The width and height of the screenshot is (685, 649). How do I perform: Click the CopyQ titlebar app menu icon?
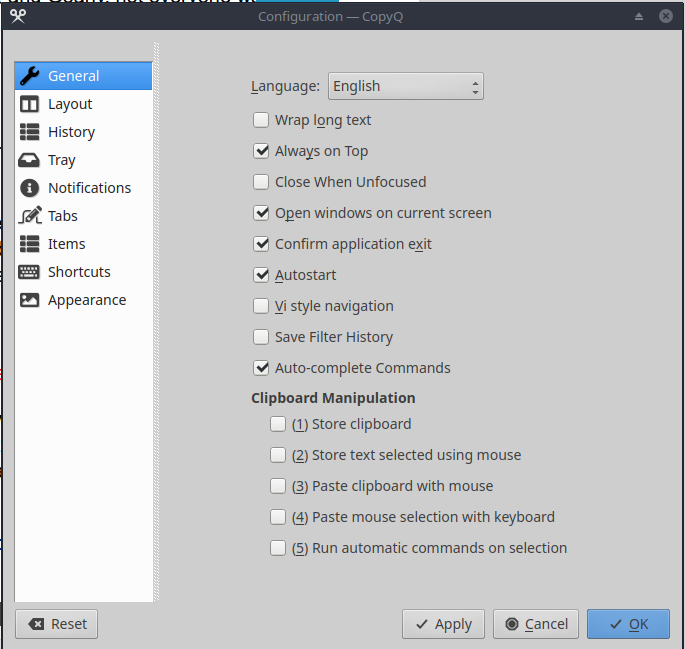click(x=17, y=15)
